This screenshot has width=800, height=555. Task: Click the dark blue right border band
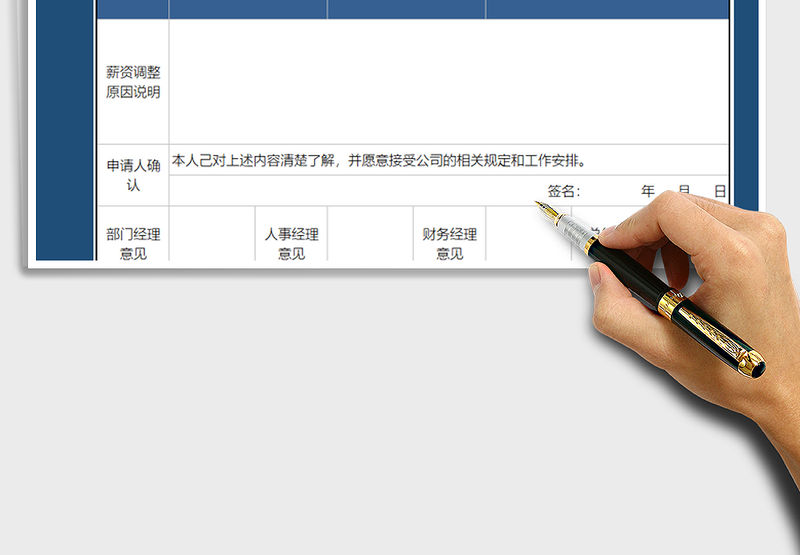745,100
